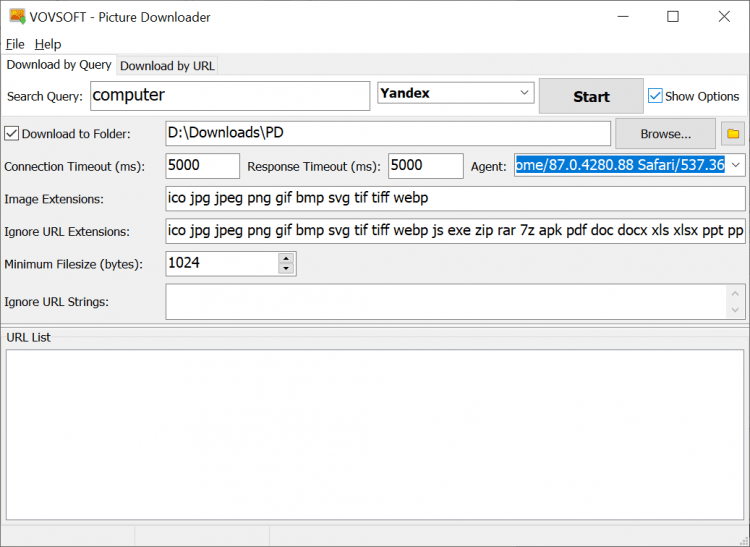
Task: Expand the Agent user-agent dropdown
Action: coord(736,165)
